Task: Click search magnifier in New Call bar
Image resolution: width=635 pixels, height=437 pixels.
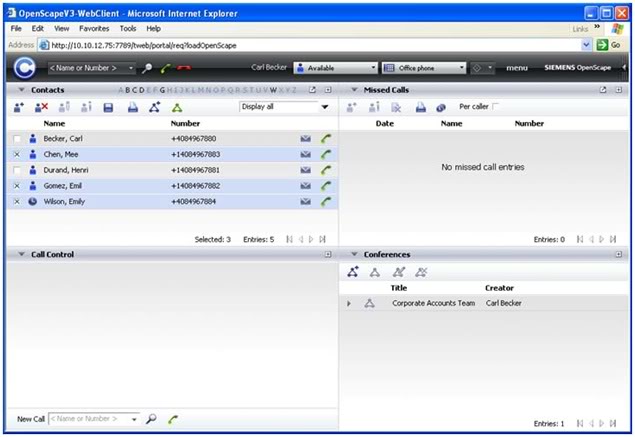Action: tap(151, 419)
